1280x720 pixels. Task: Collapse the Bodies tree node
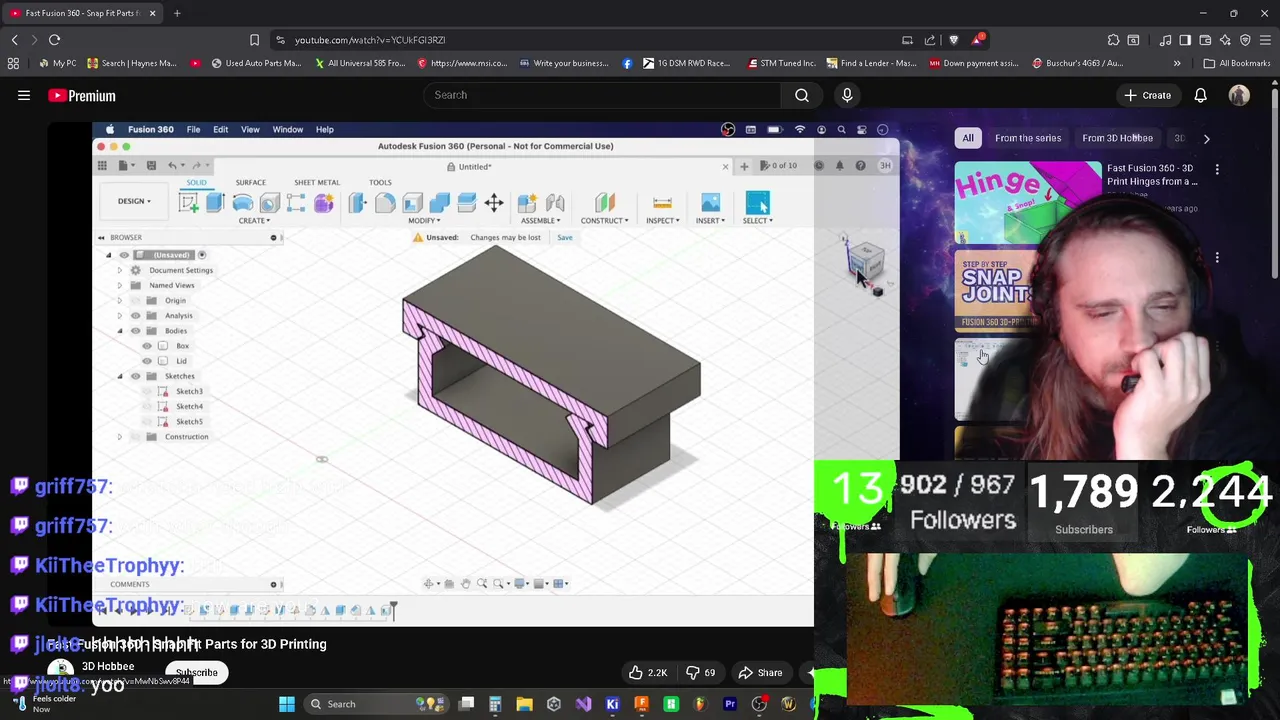click(120, 330)
